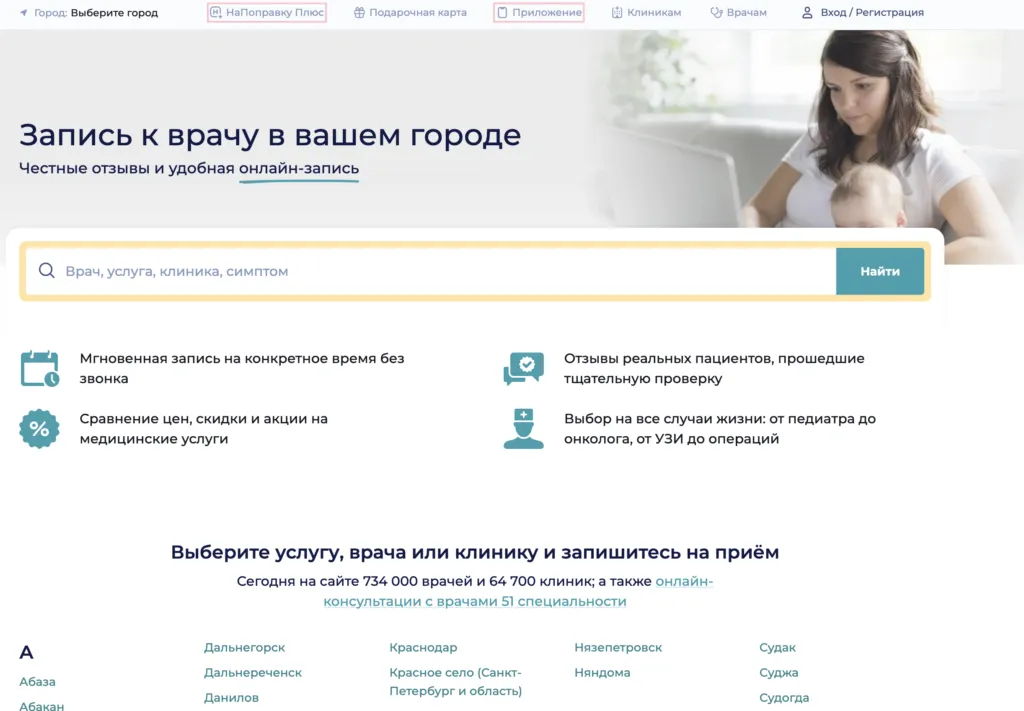The height and width of the screenshot is (711, 1024).
Task: Select the city Судак
Action: [777, 648]
